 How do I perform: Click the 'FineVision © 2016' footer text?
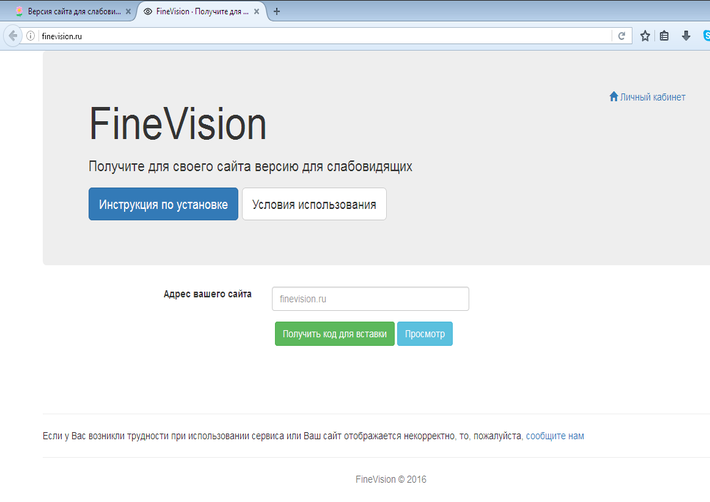391,479
